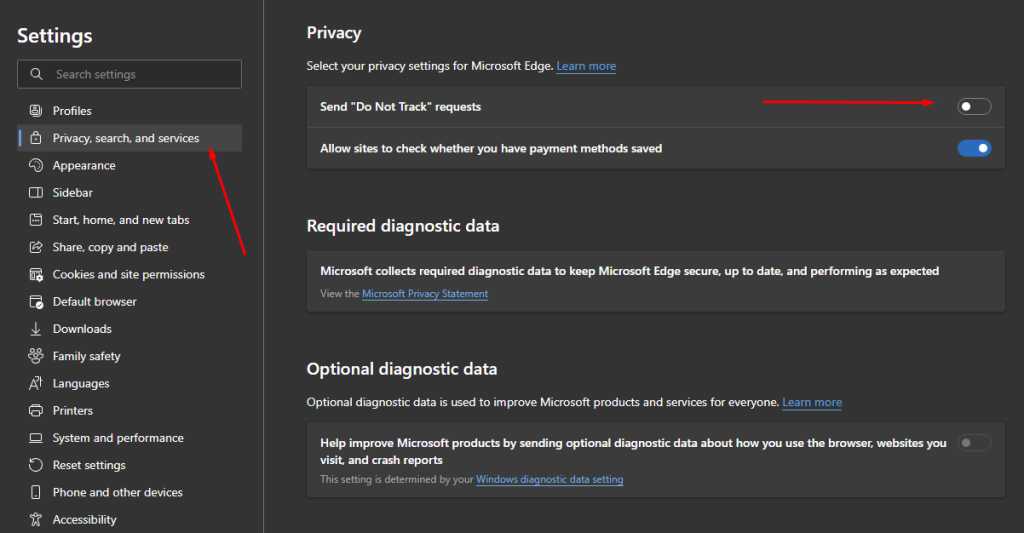
Task: Click the System and performance laptop icon
Action: pyautogui.click(x=36, y=438)
